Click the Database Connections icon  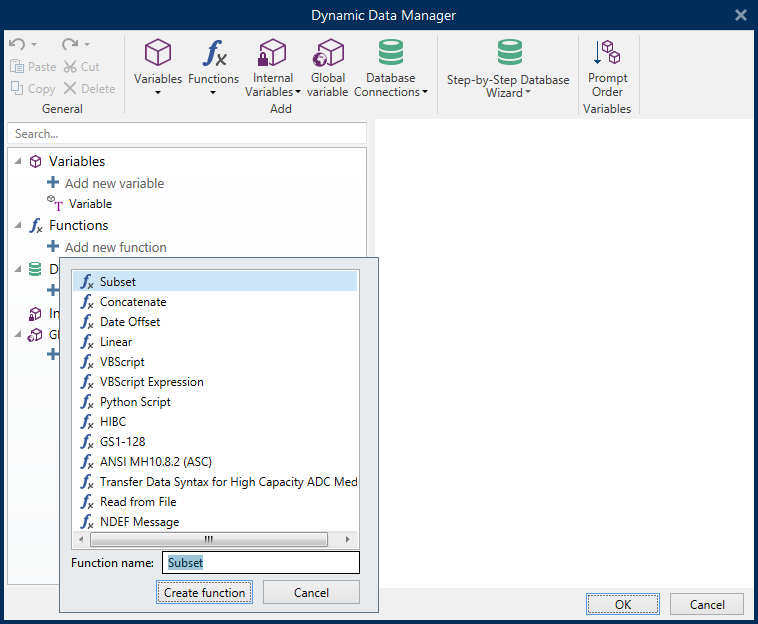click(x=391, y=54)
